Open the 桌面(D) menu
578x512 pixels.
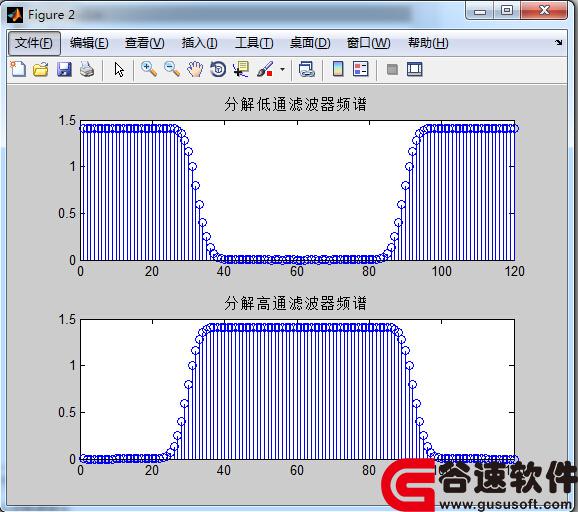pos(310,43)
